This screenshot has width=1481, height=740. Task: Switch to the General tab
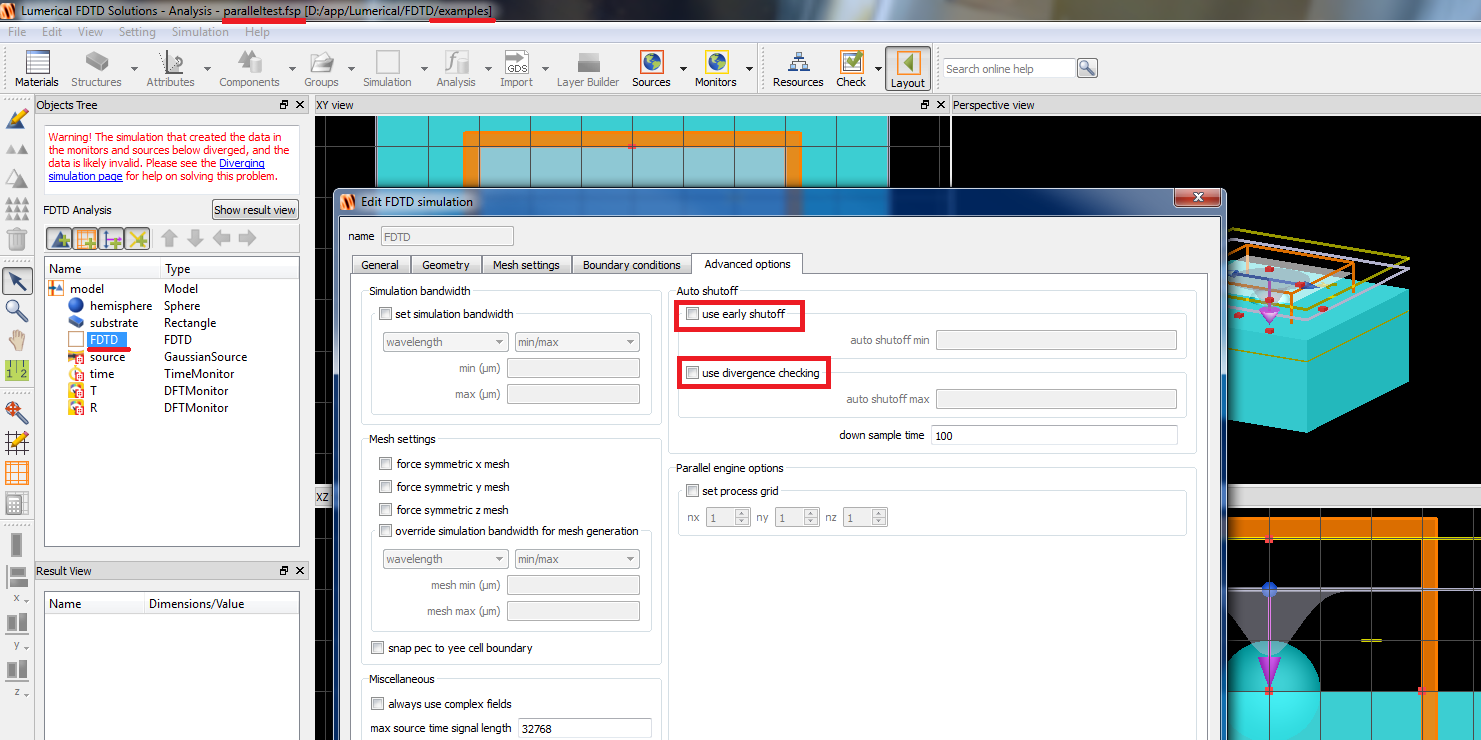pos(380,265)
